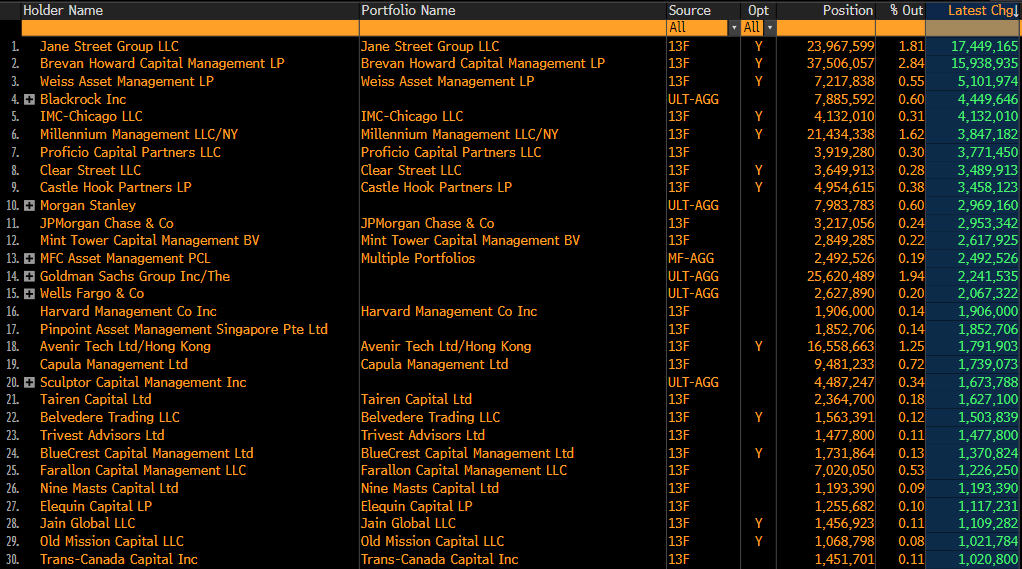Viewport: 1022px width, 569px height.
Task: Select Old Mission Capital LLC holder
Action: (111, 542)
